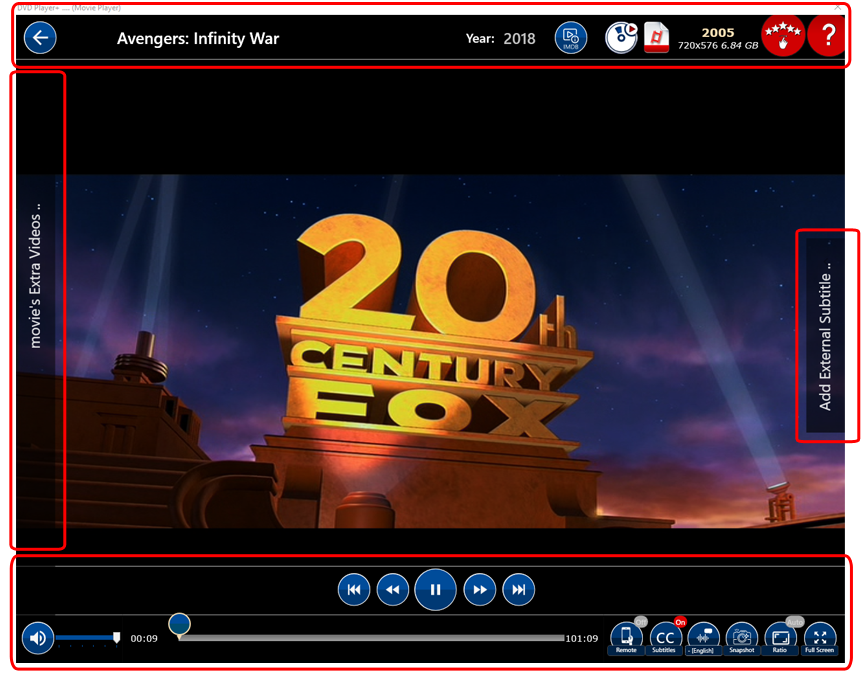Click the video display area
Viewport: 868px width, 675px height.
(430, 351)
